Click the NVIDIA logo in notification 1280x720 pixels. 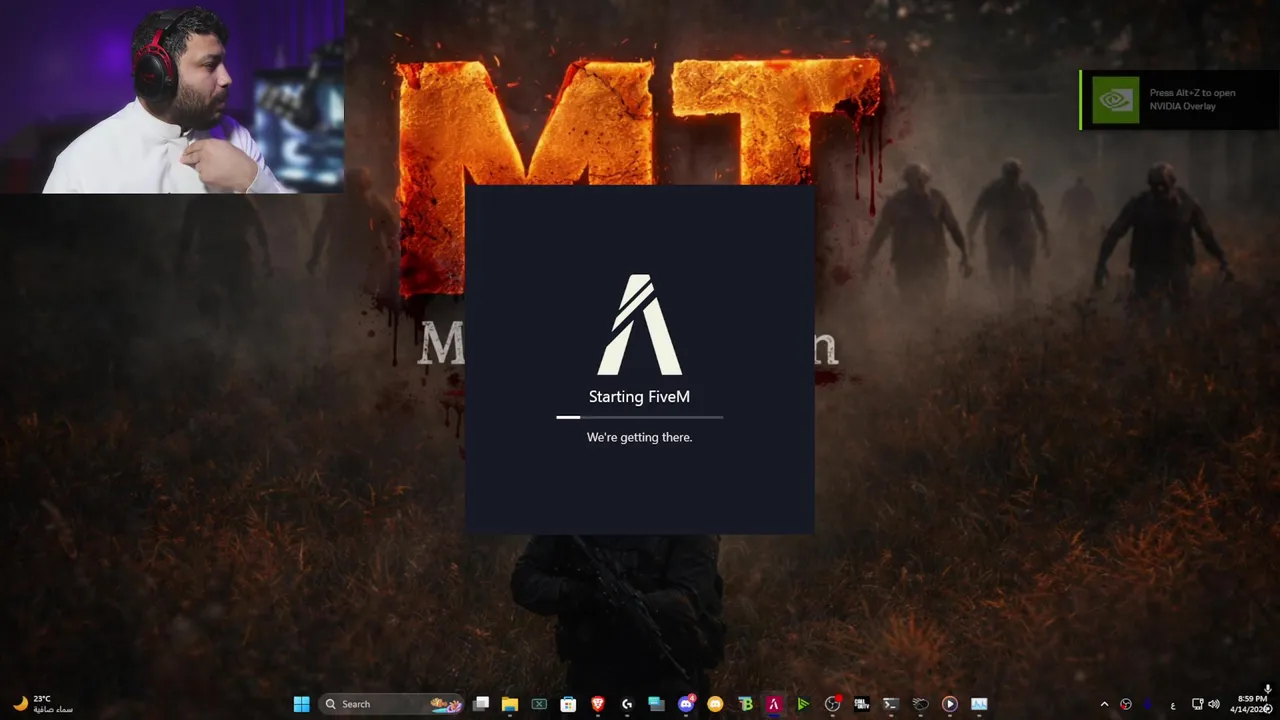click(x=1115, y=100)
